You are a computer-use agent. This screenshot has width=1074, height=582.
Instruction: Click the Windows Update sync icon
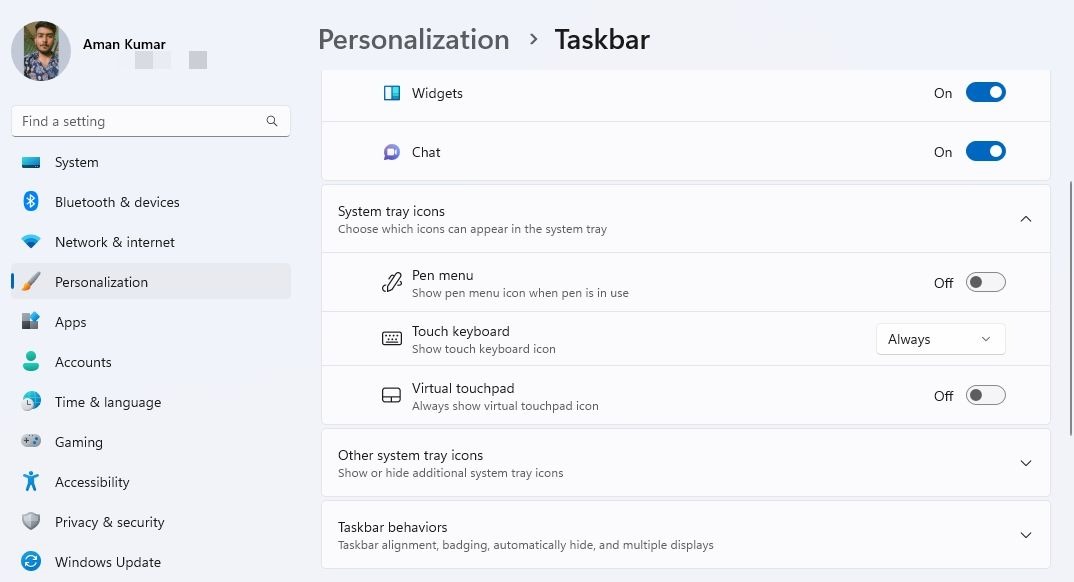point(31,561)
